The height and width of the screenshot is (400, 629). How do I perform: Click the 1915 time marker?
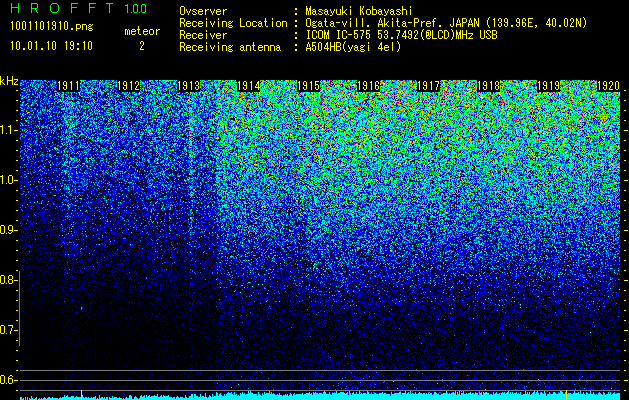308,86
